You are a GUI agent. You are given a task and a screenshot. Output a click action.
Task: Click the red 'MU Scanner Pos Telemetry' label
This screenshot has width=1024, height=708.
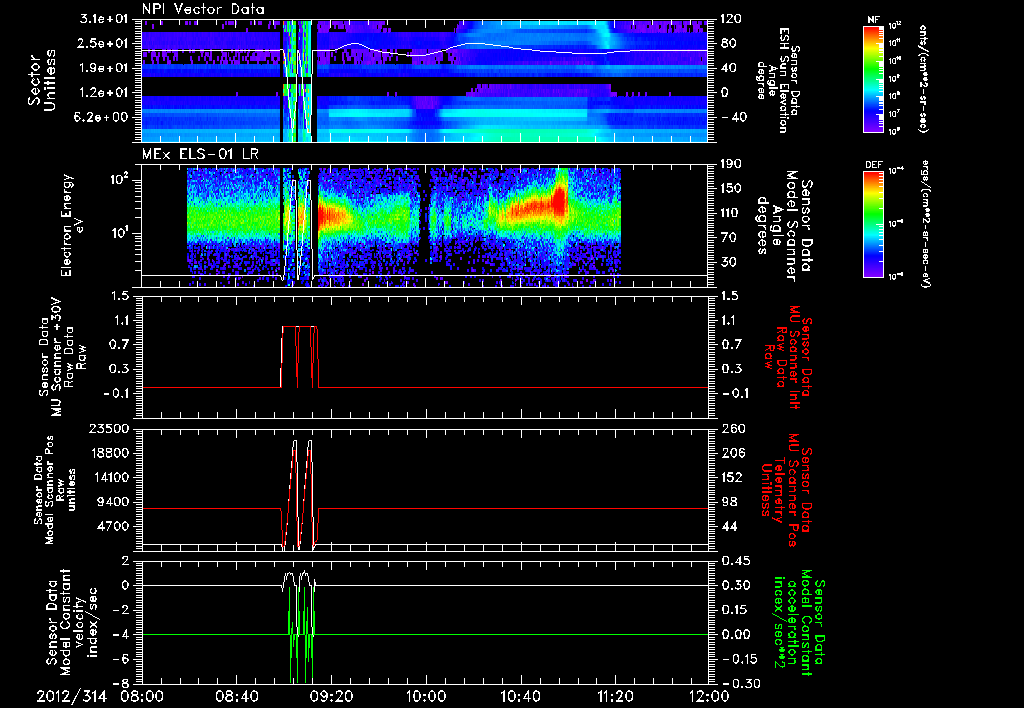786,490
